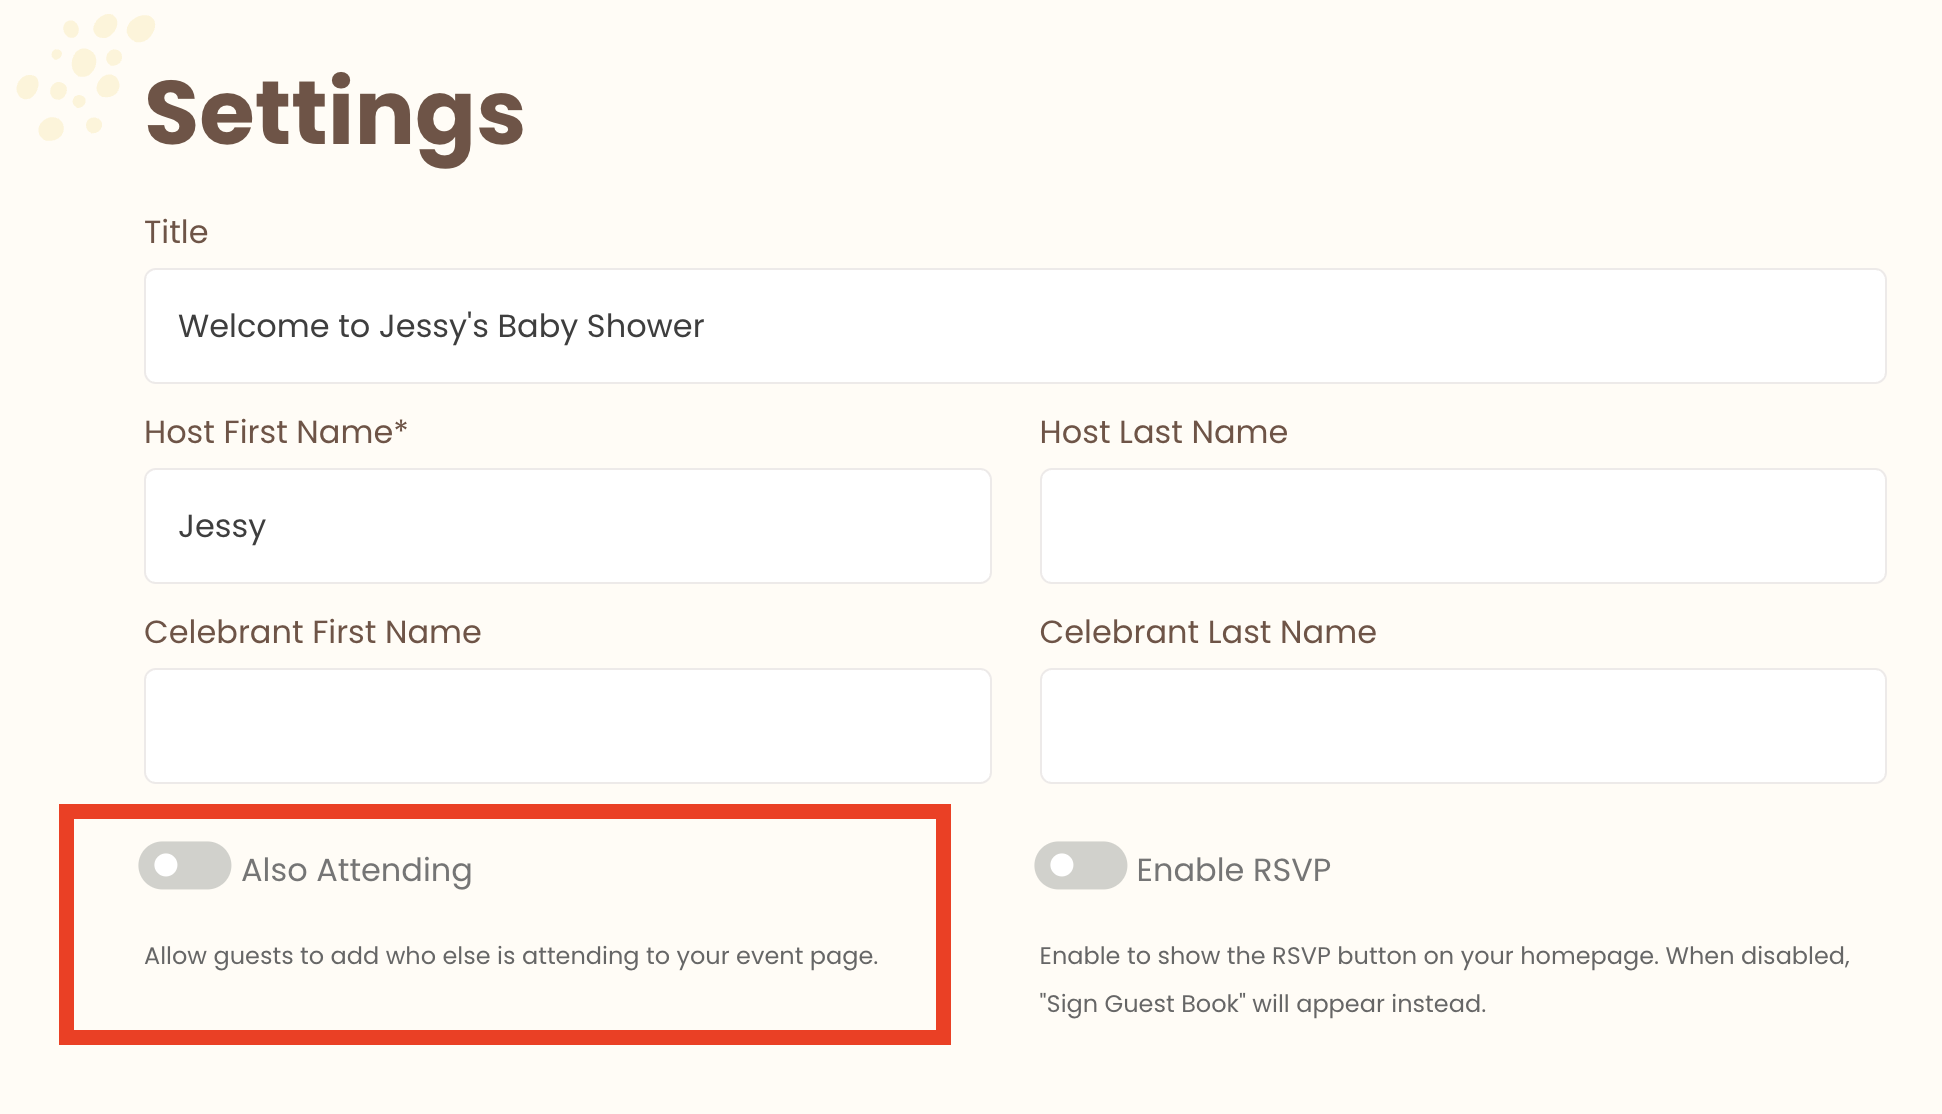This screenshot has width=1942, height=1114.
Task: Click the Title field label
Action: (x=176, y=231)
